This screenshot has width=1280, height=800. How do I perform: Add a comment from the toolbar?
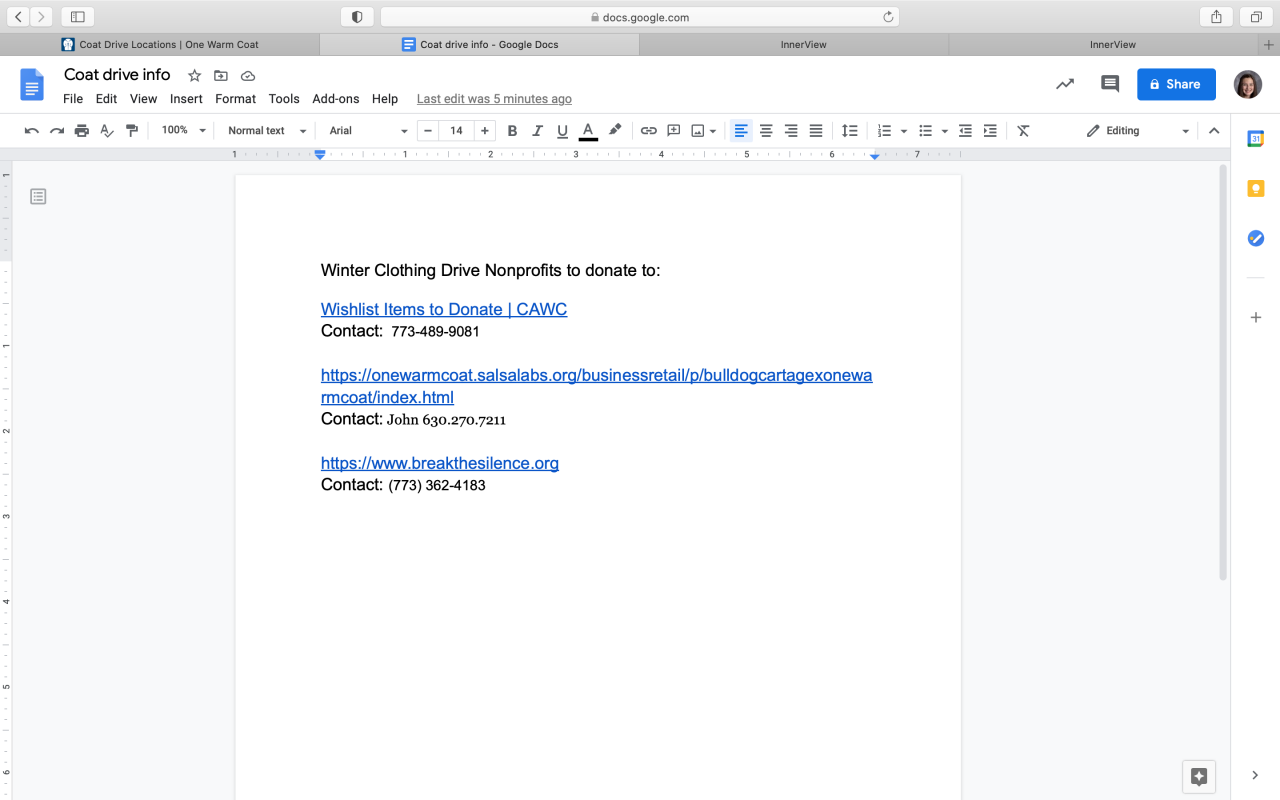674,131
